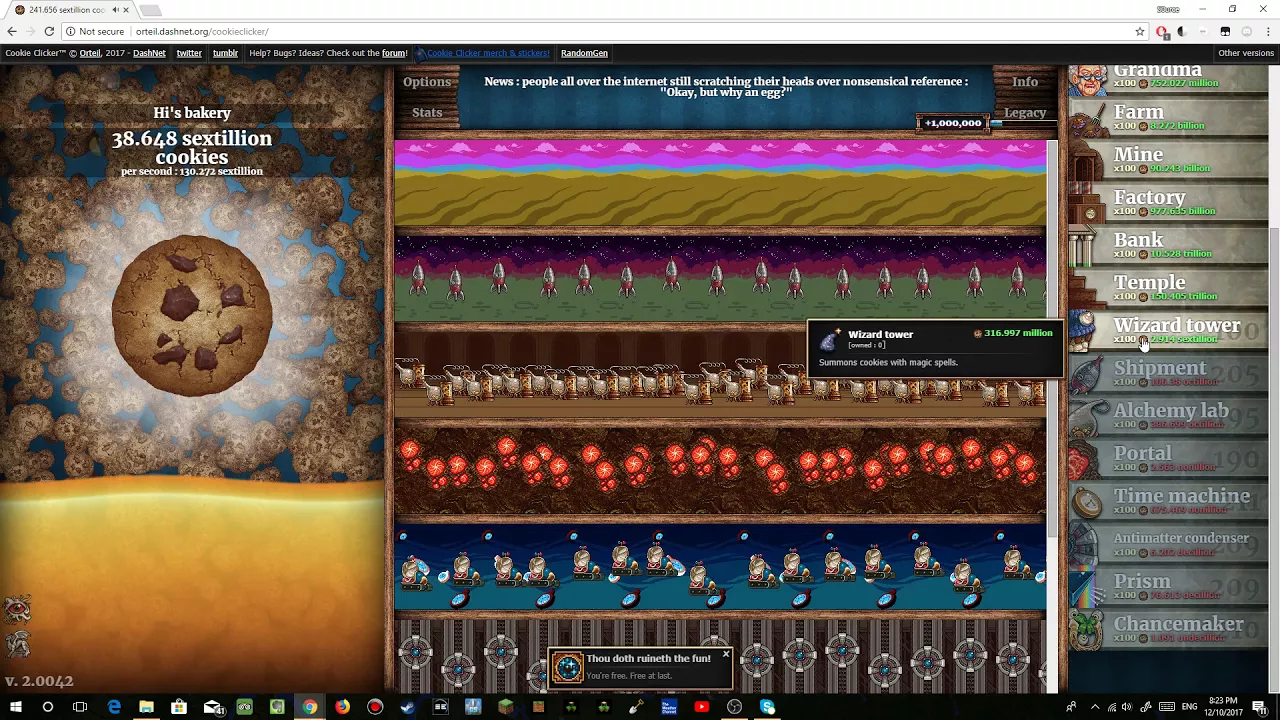Open the RandomGen link
The width and height of the screenshot is (1280, 720).
tap(584, 53)
